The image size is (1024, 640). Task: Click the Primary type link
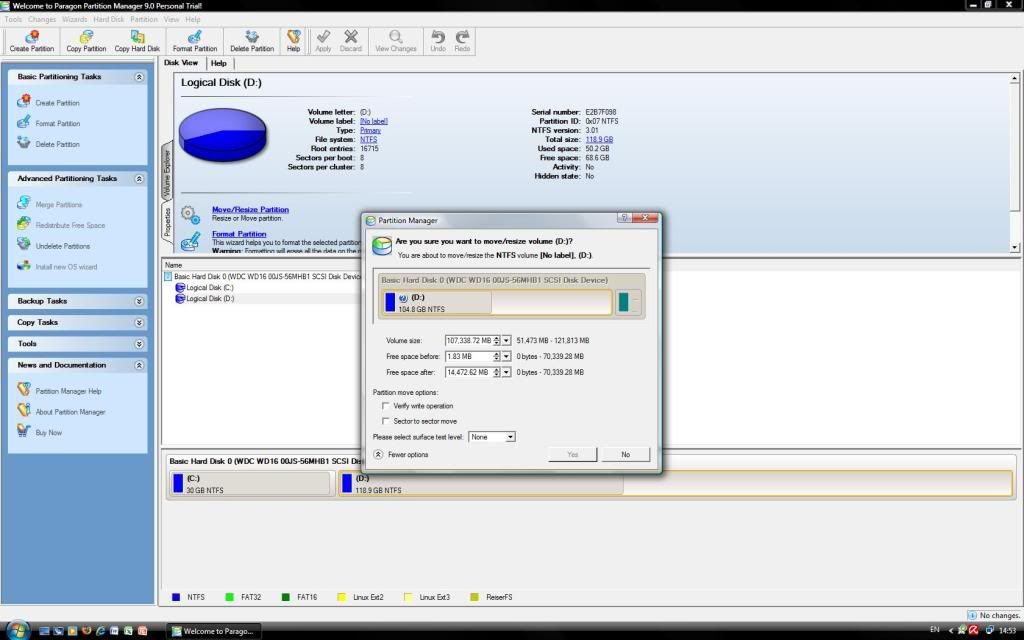tap(370, 131)
